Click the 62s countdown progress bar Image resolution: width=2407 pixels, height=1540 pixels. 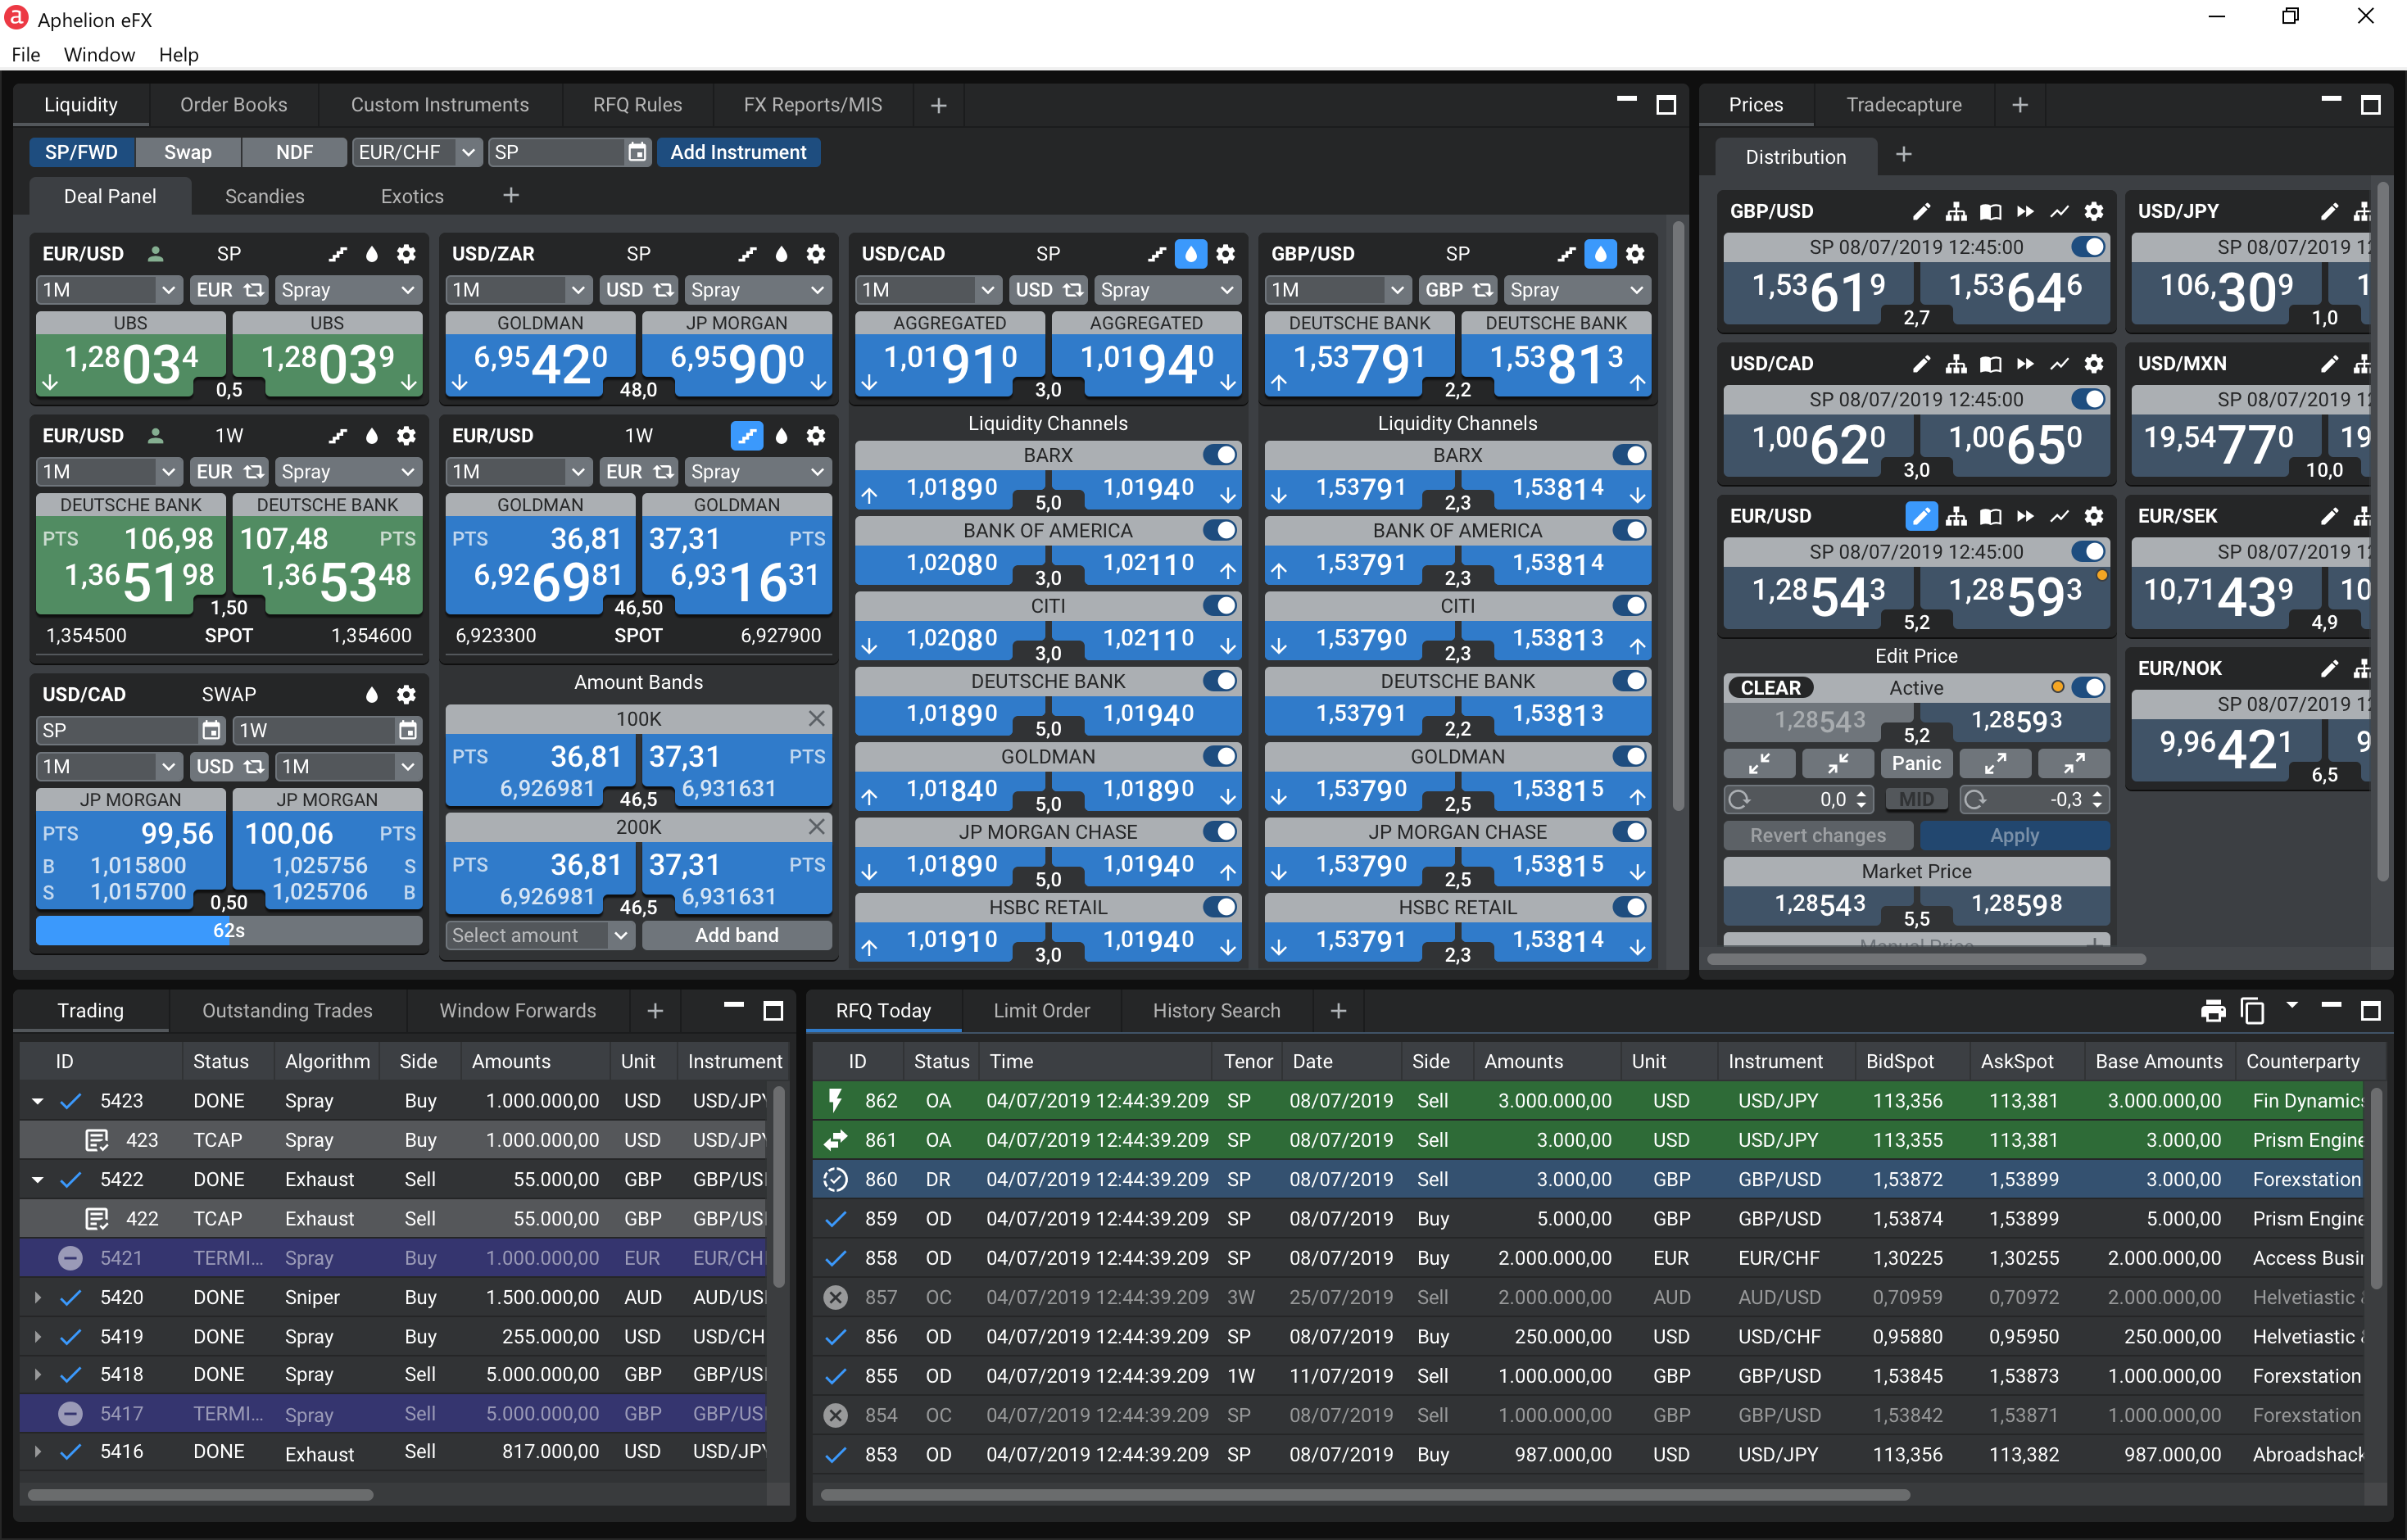[x=229, y=931]
